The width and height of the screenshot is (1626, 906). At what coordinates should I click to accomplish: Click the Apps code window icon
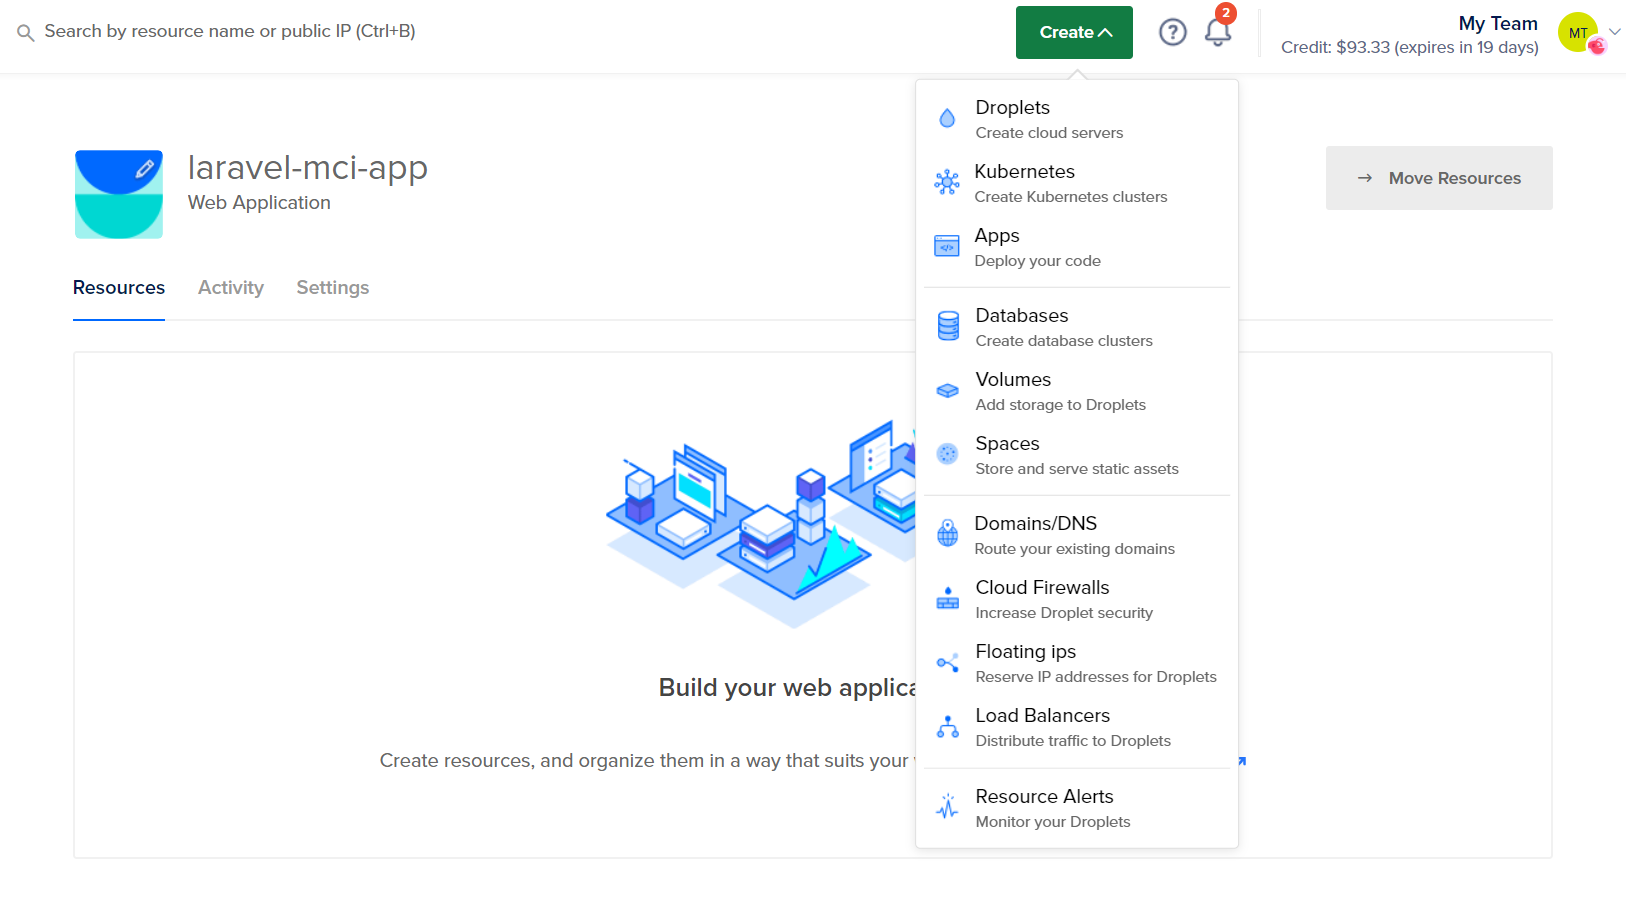(x=947, y=246)
